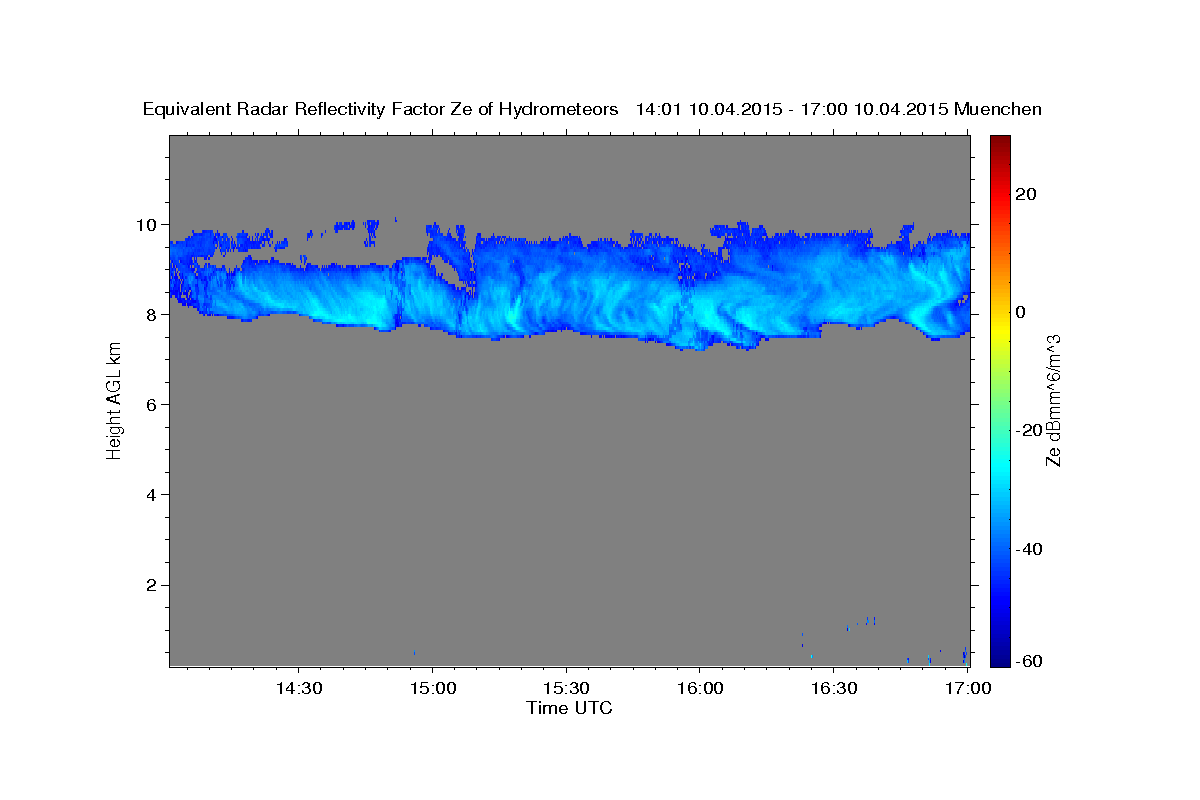
Task: Click the colorbar label -20
Action: (x=1029, y=430)
